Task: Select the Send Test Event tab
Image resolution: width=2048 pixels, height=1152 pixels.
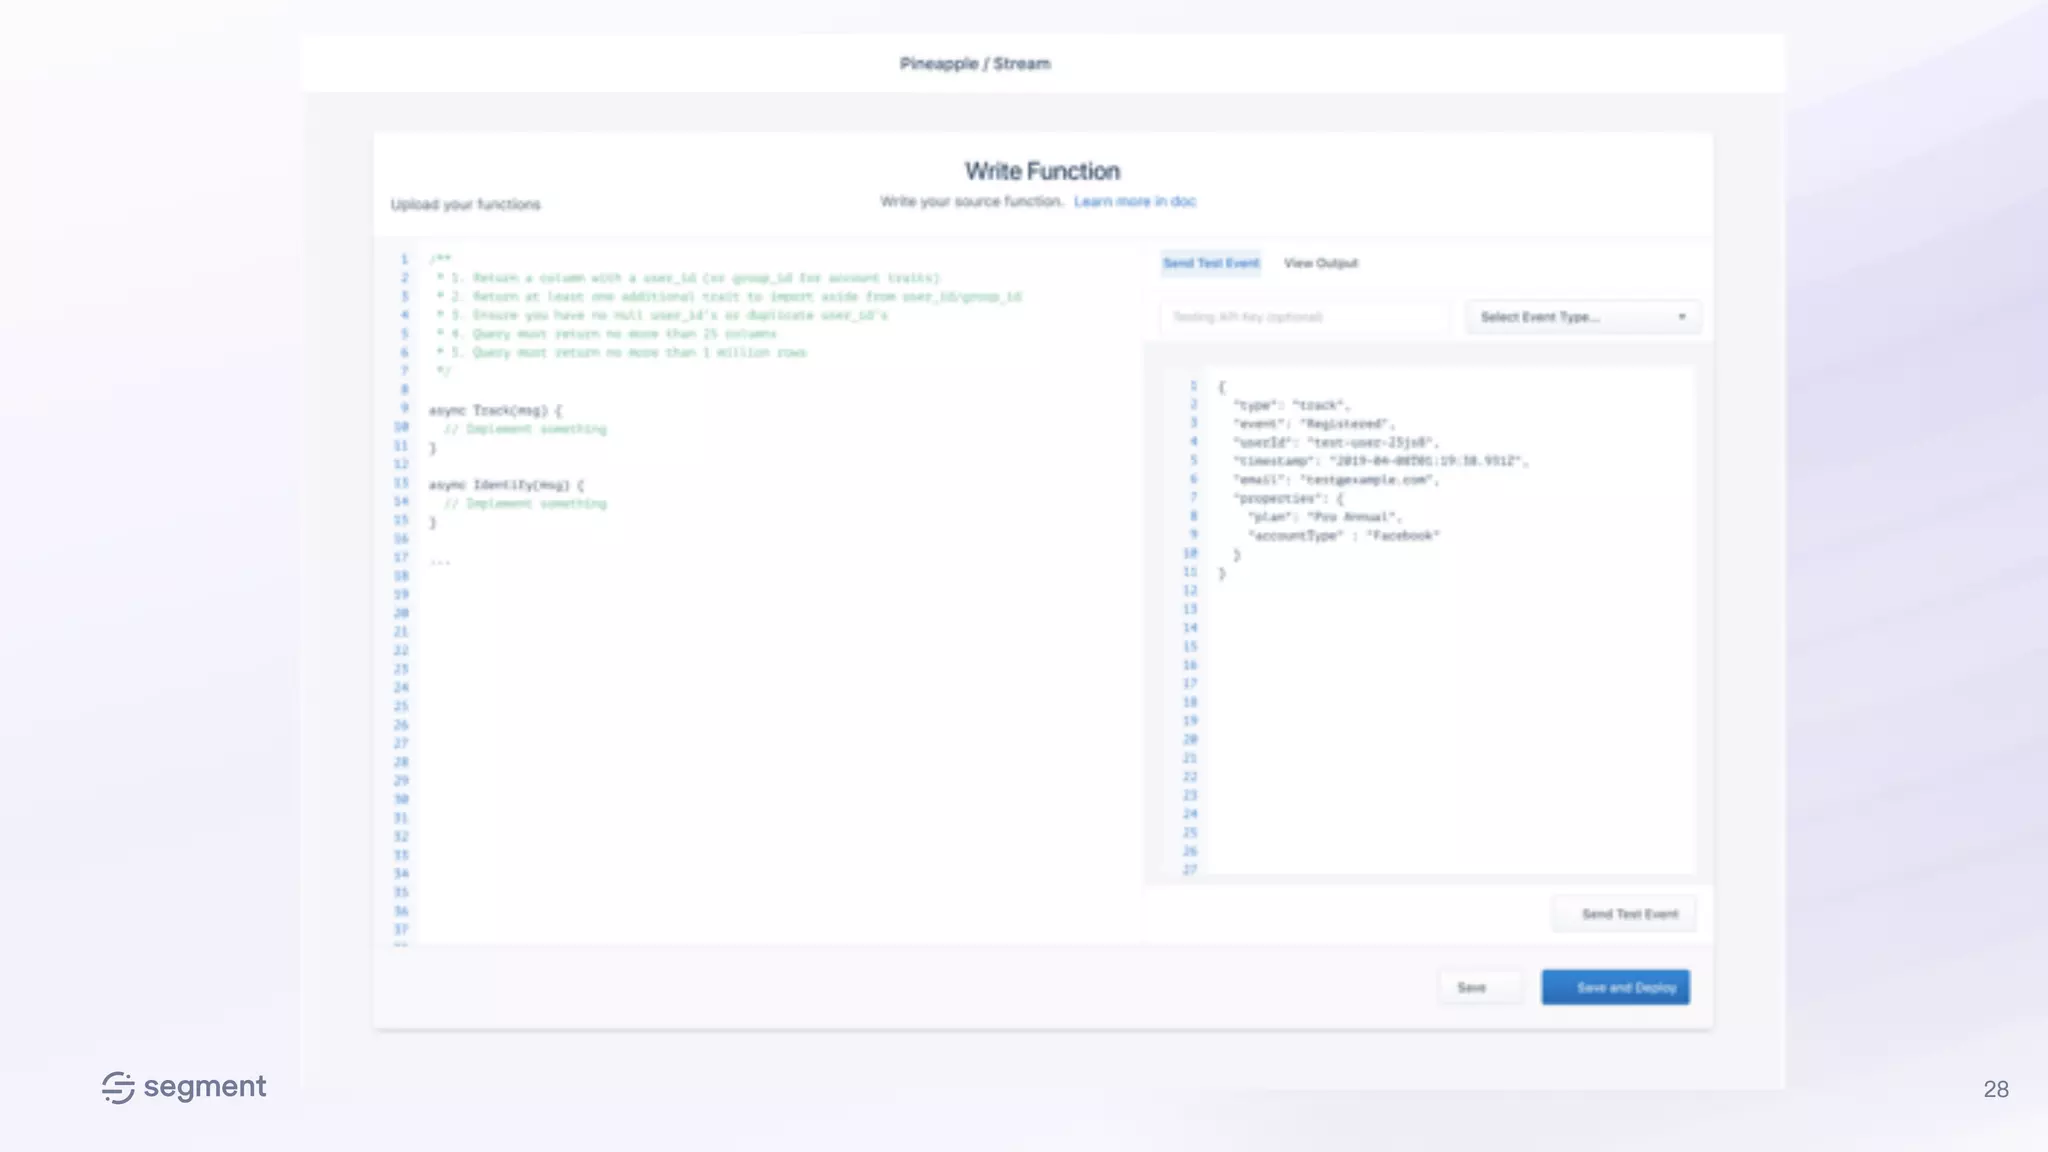Action: click(x=1210, y=263)
